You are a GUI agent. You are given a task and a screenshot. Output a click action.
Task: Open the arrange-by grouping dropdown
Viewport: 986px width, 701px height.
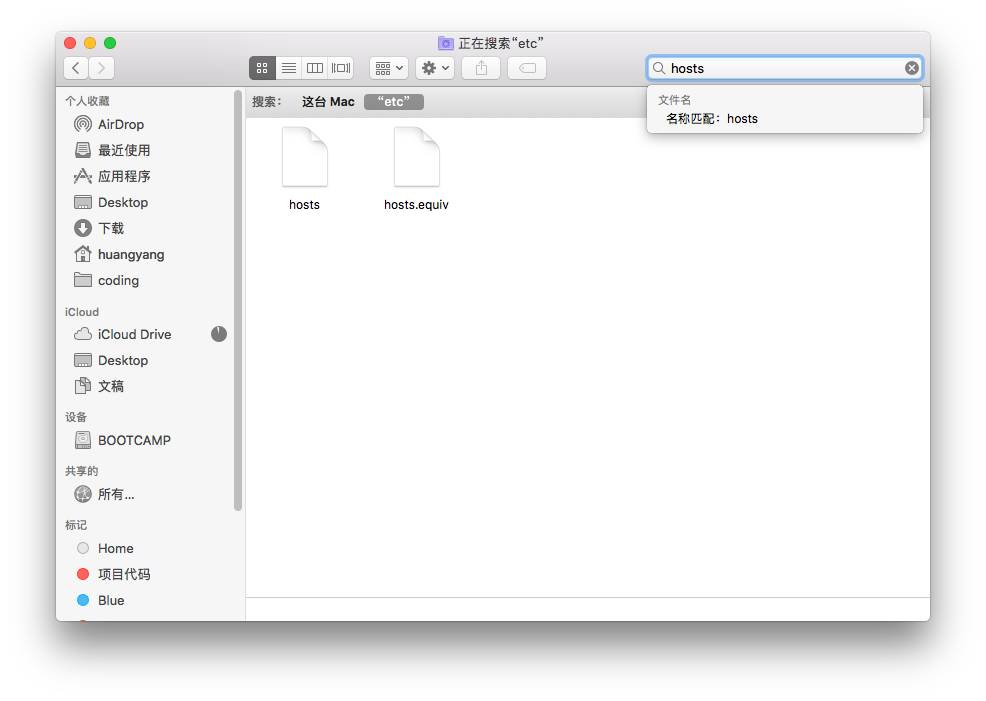(388, 68)
